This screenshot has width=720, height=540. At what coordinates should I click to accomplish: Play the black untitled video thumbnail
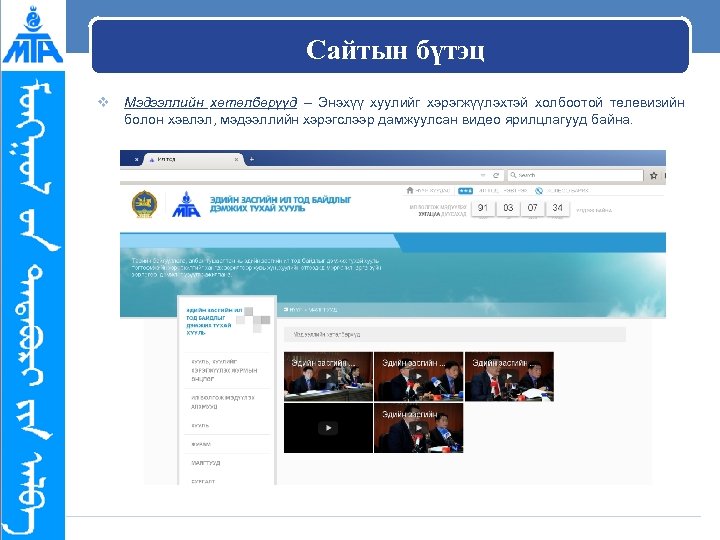pyautogui.click(x=328, y=428)
